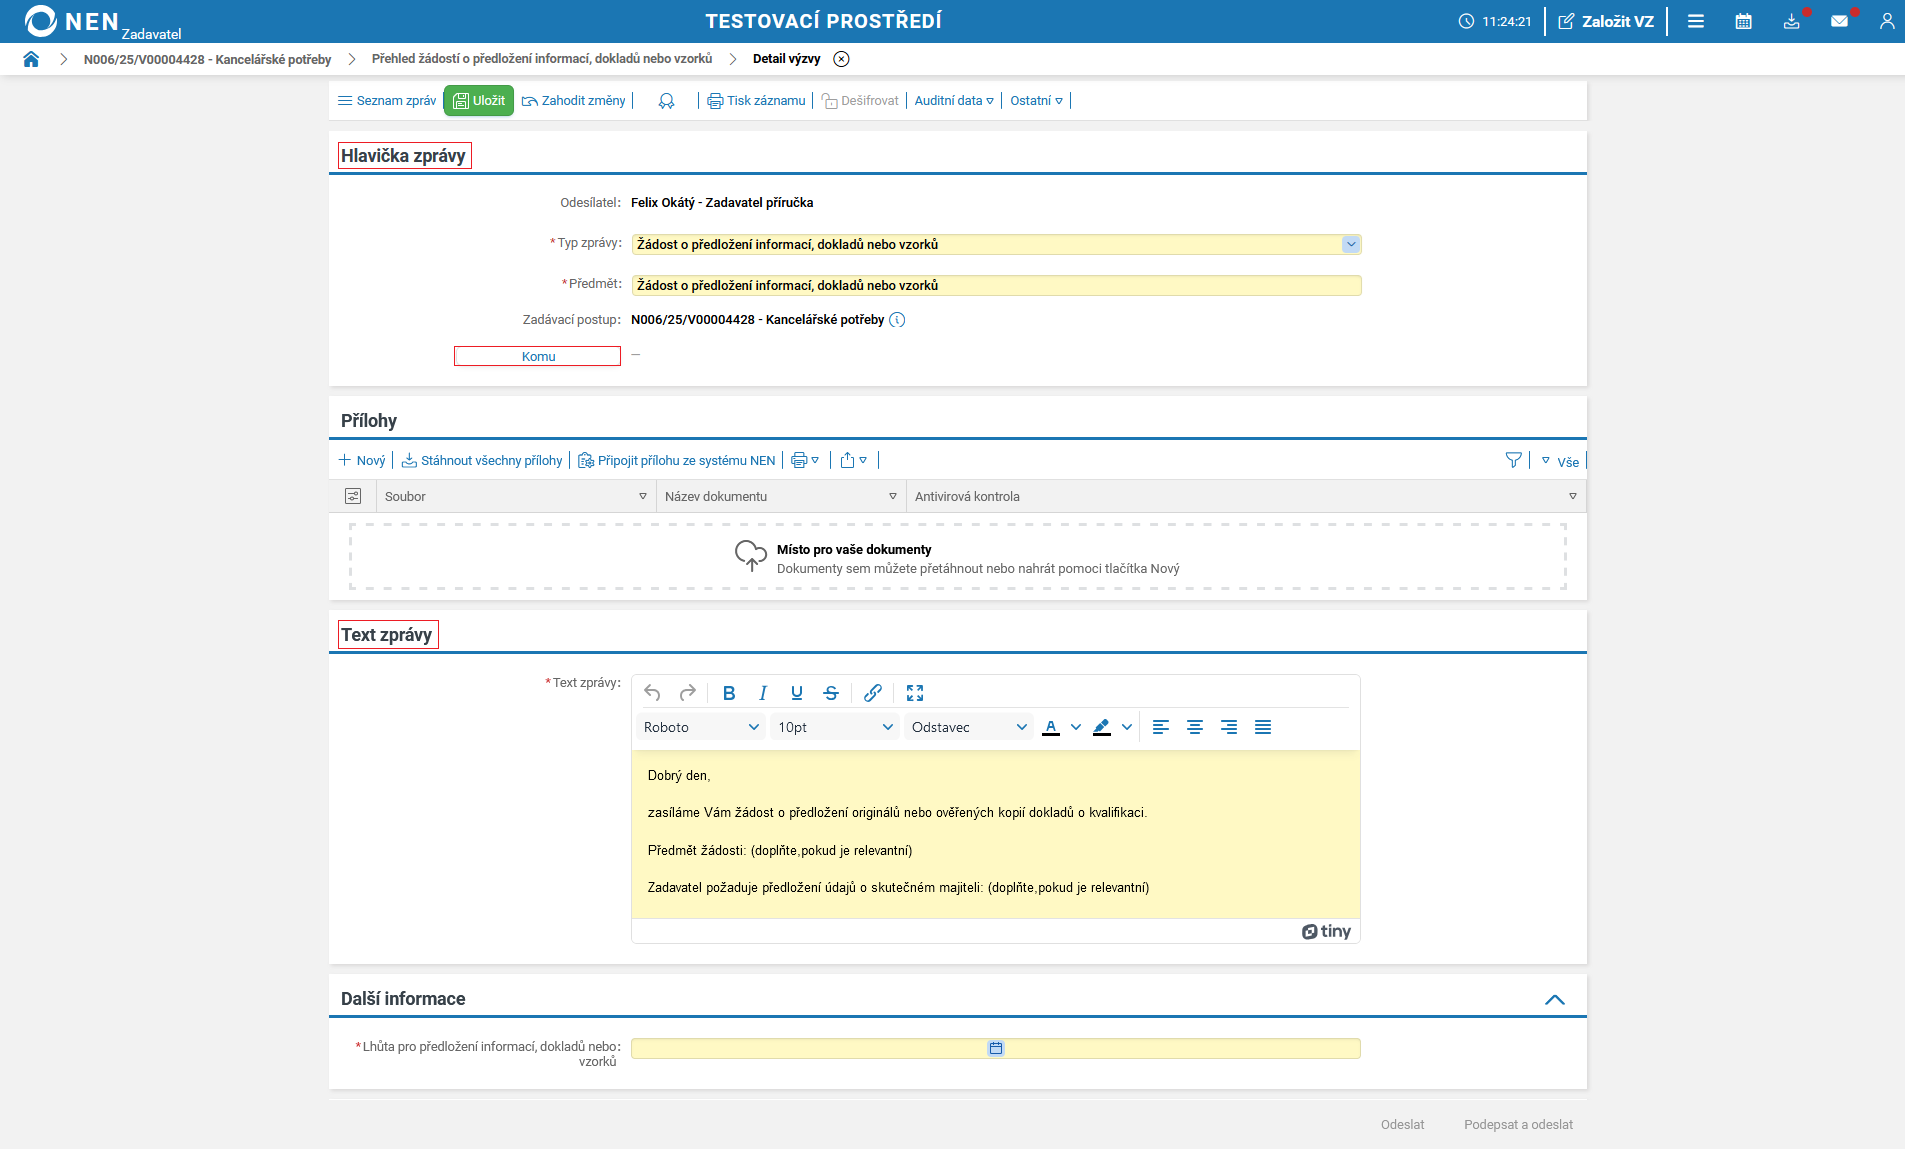
Task: Open the Ostatní menu
Action: point(1036,101)
